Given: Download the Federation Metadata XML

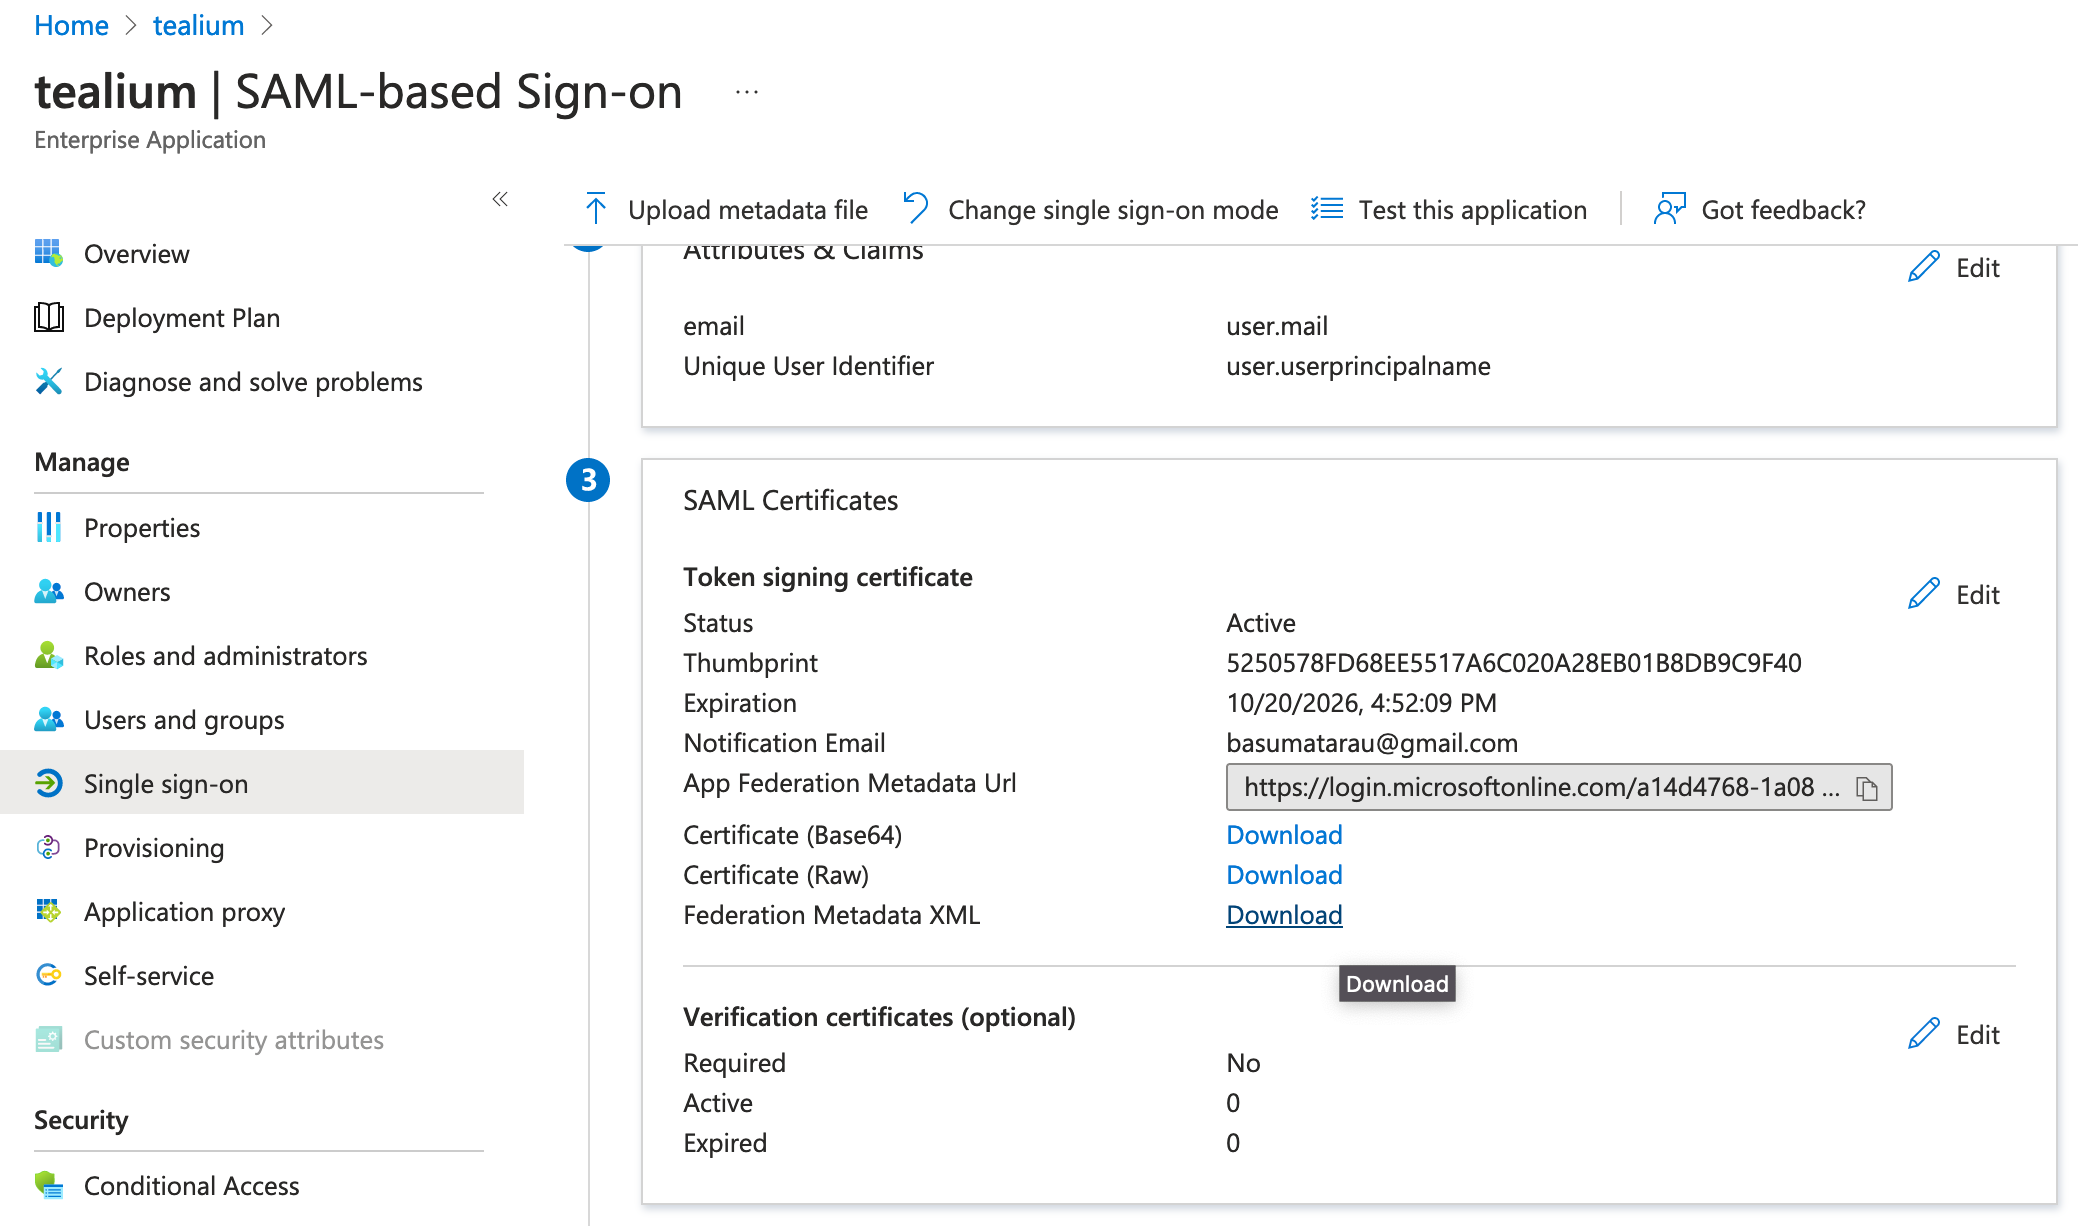Looking at the screenshot, I should click(1284, 915).
